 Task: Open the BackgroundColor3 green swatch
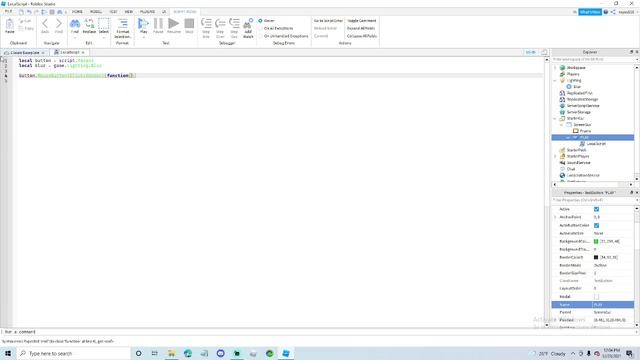pos(596,241)
